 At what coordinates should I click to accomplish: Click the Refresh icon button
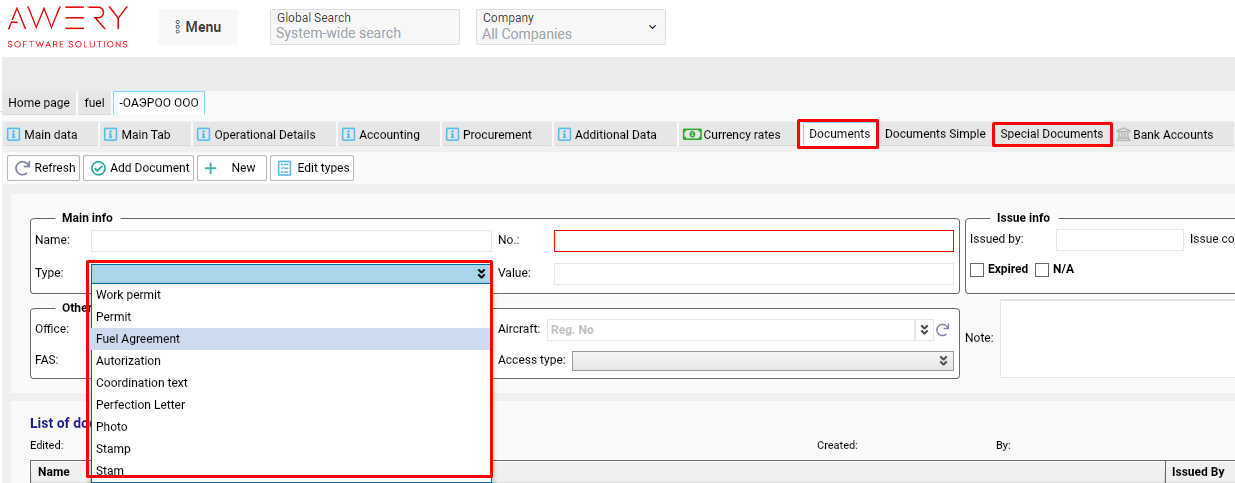22,168
